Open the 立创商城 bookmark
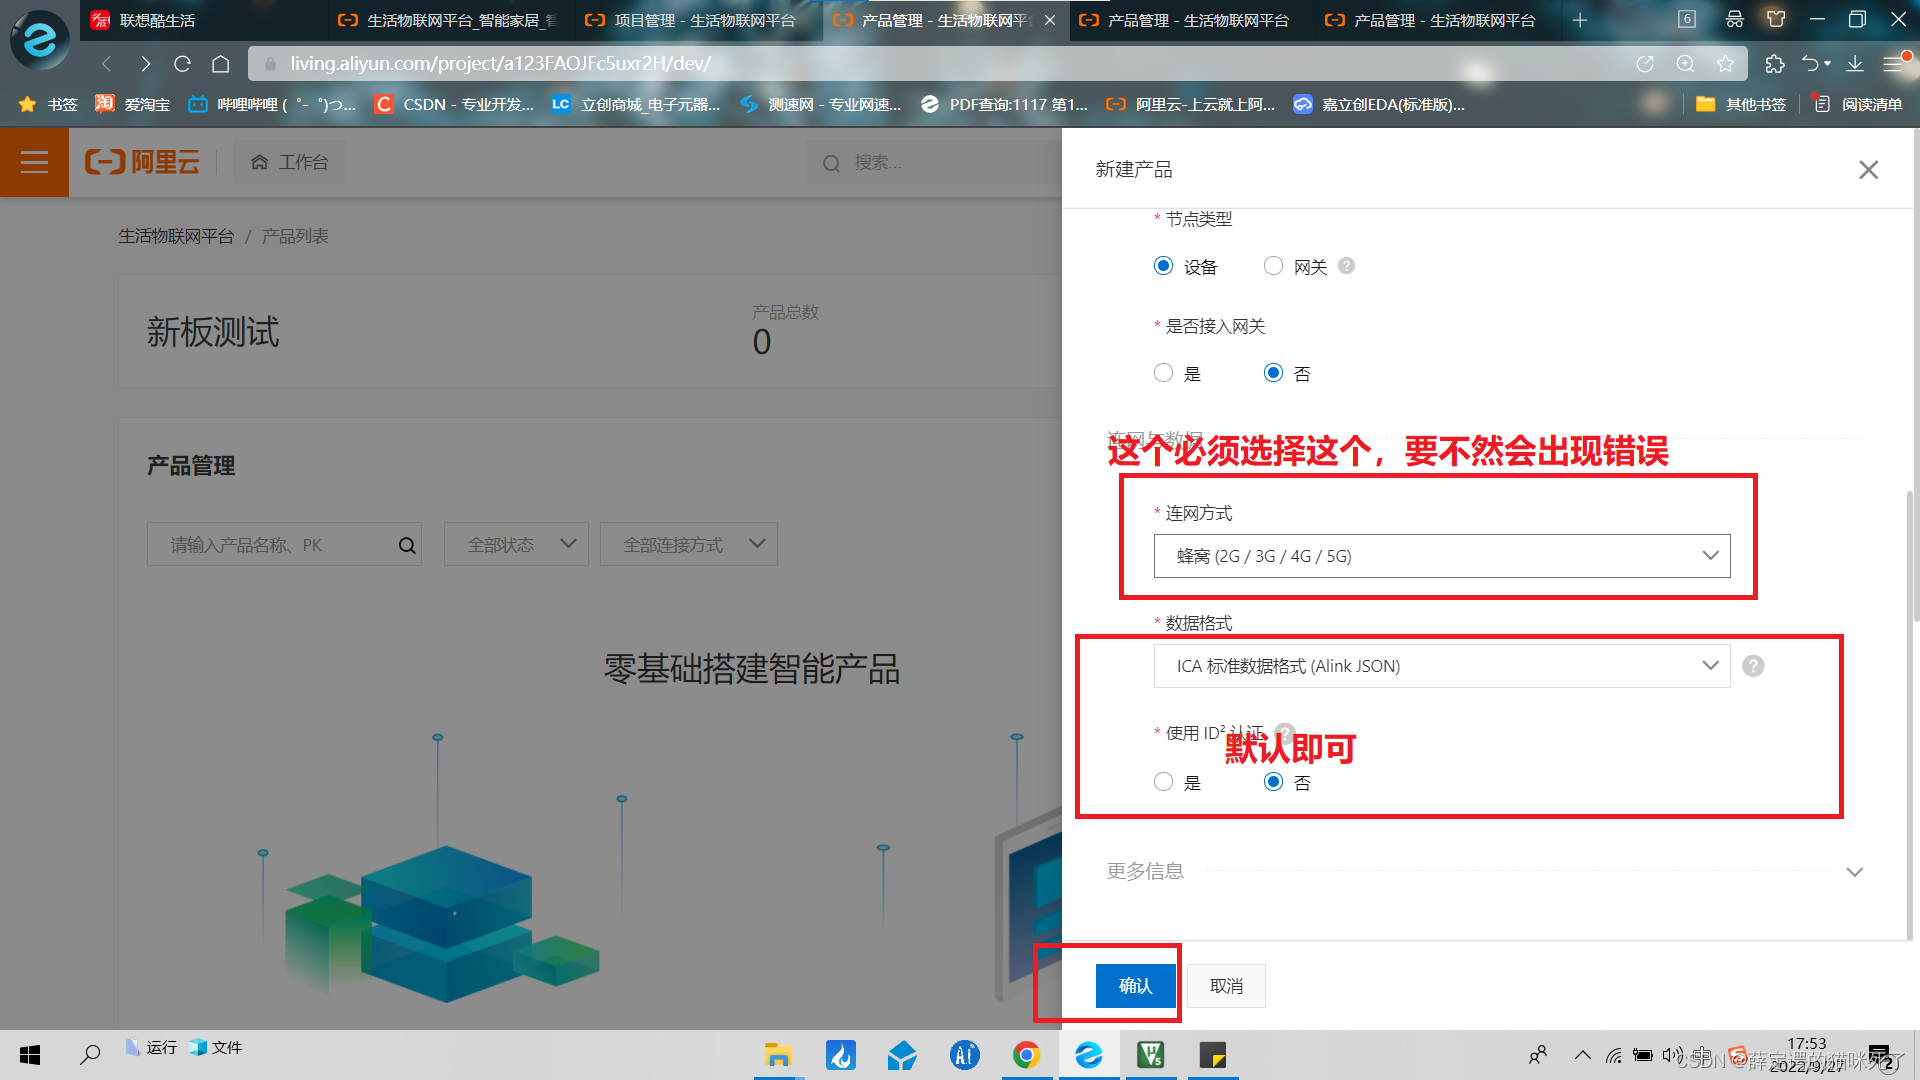Image resolution: width=1920 pixels, height=1080 pixels. click(x=636, y=104)
